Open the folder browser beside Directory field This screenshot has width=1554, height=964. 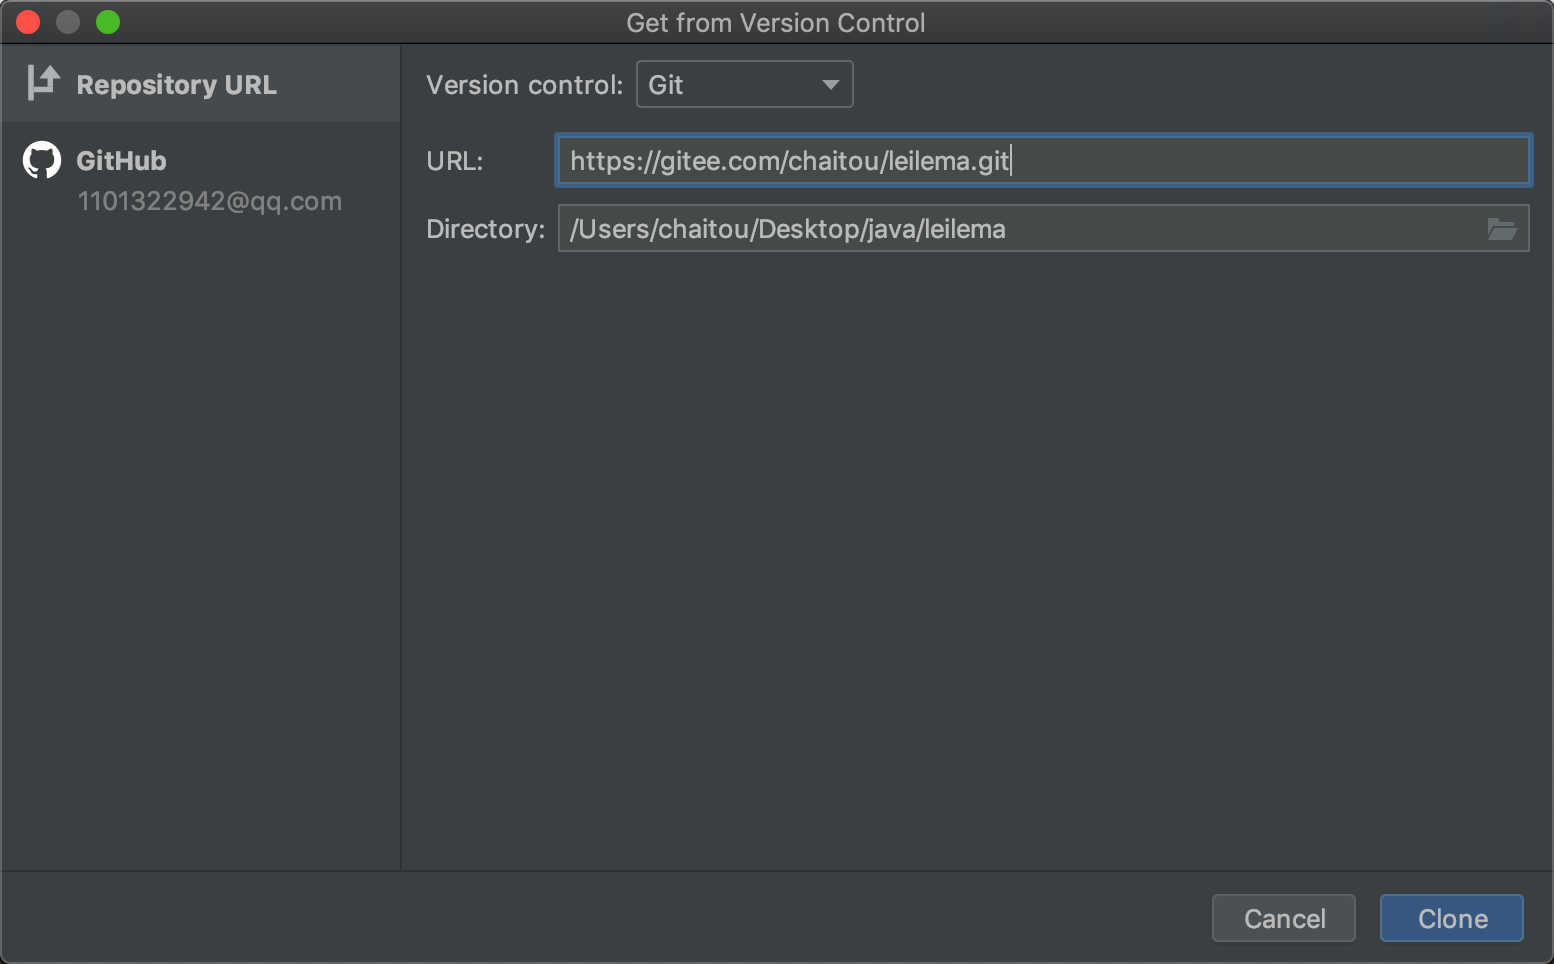[1502, 229]
